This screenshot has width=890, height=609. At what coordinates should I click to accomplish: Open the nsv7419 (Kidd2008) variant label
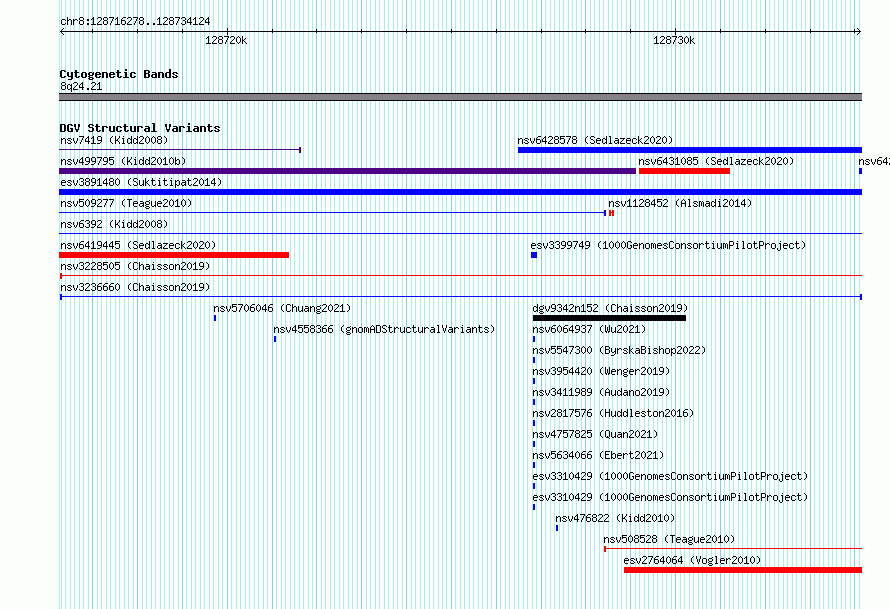point(114,140)
